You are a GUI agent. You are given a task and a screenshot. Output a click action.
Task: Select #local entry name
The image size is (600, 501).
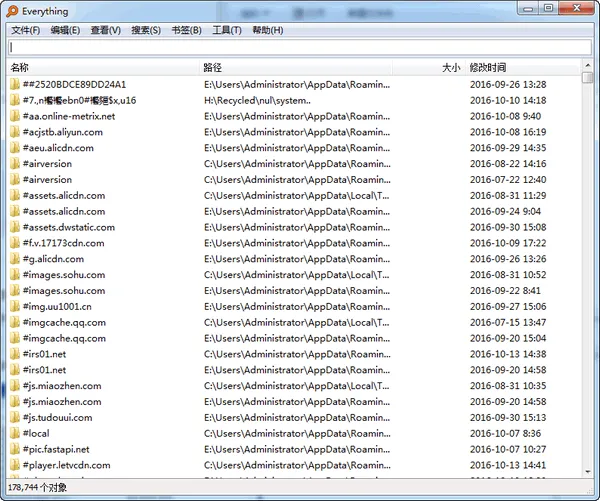(36, 433)
